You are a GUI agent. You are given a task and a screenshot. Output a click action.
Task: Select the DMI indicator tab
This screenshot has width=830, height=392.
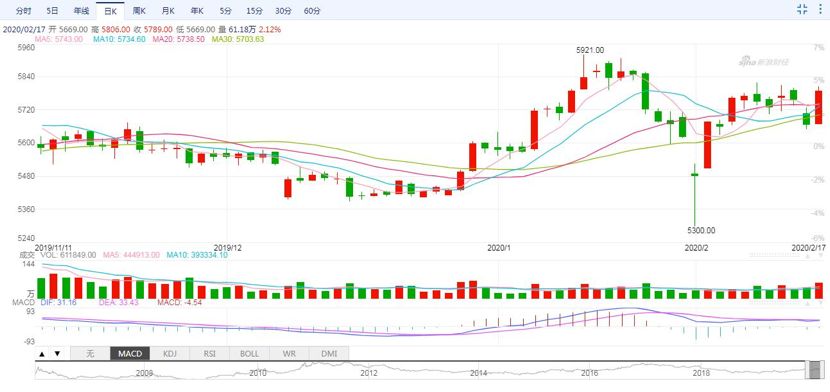329,353
